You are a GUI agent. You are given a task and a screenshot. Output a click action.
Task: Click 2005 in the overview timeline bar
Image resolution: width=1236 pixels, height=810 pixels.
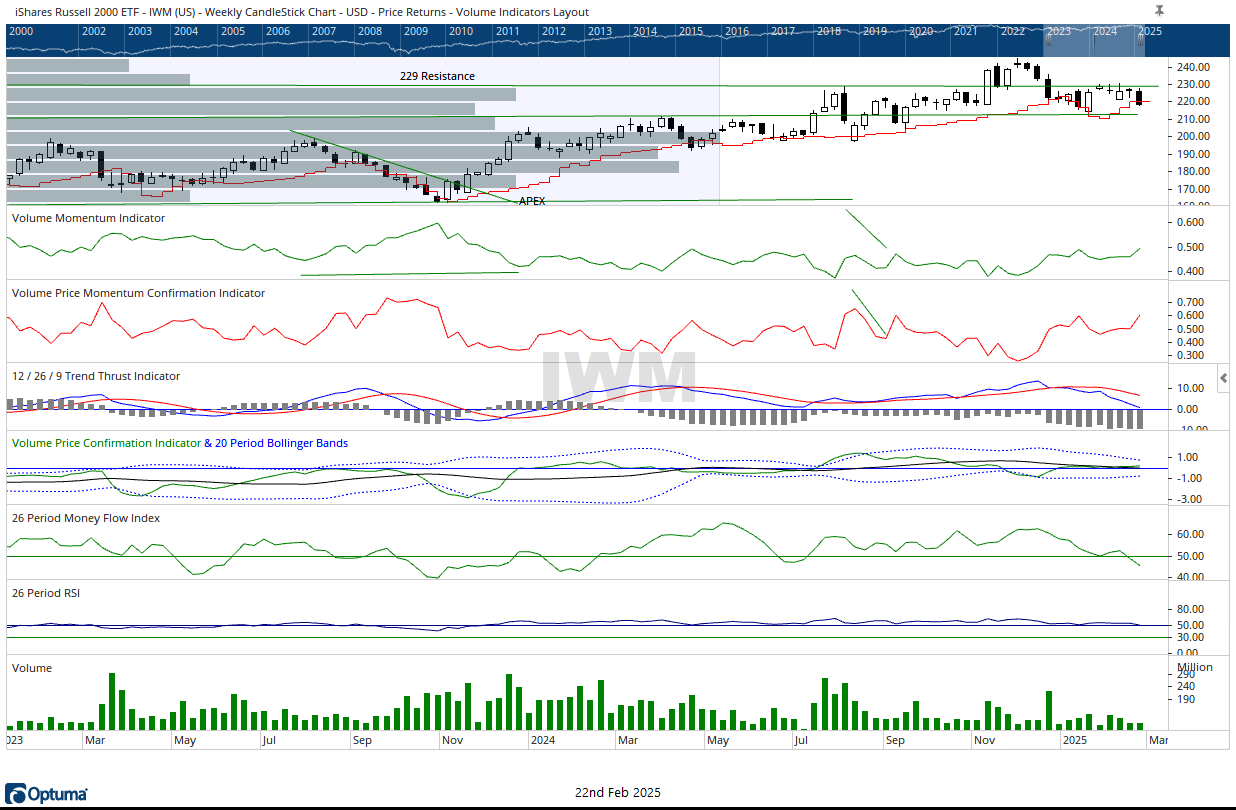[x=232, y=31]
